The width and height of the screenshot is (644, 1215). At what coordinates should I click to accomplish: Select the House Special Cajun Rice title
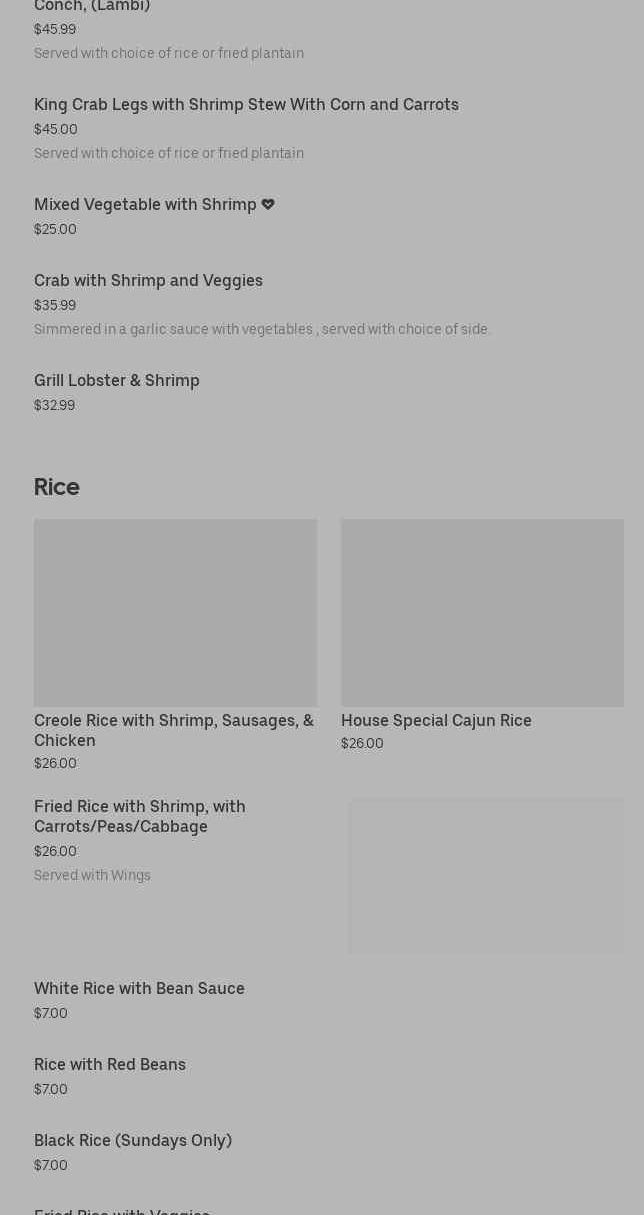(436, 721)
